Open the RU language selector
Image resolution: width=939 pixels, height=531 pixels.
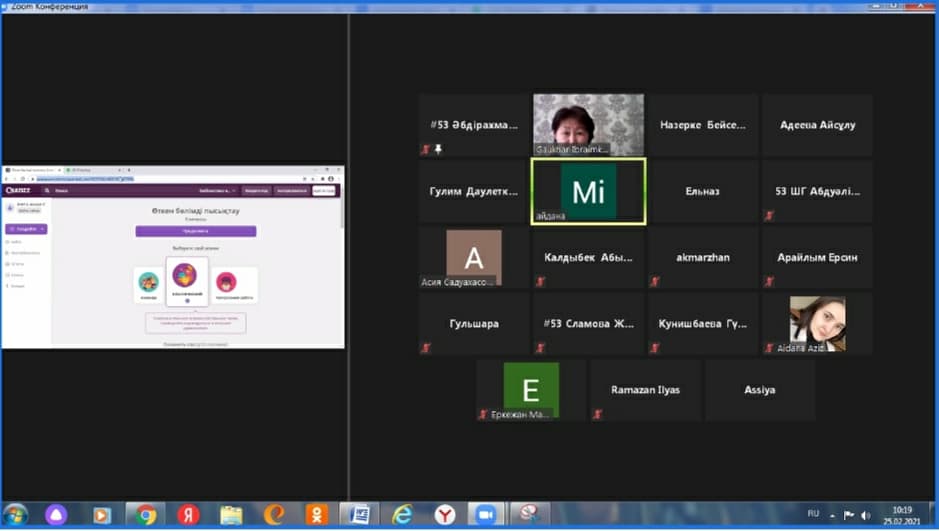click(813, 515)
